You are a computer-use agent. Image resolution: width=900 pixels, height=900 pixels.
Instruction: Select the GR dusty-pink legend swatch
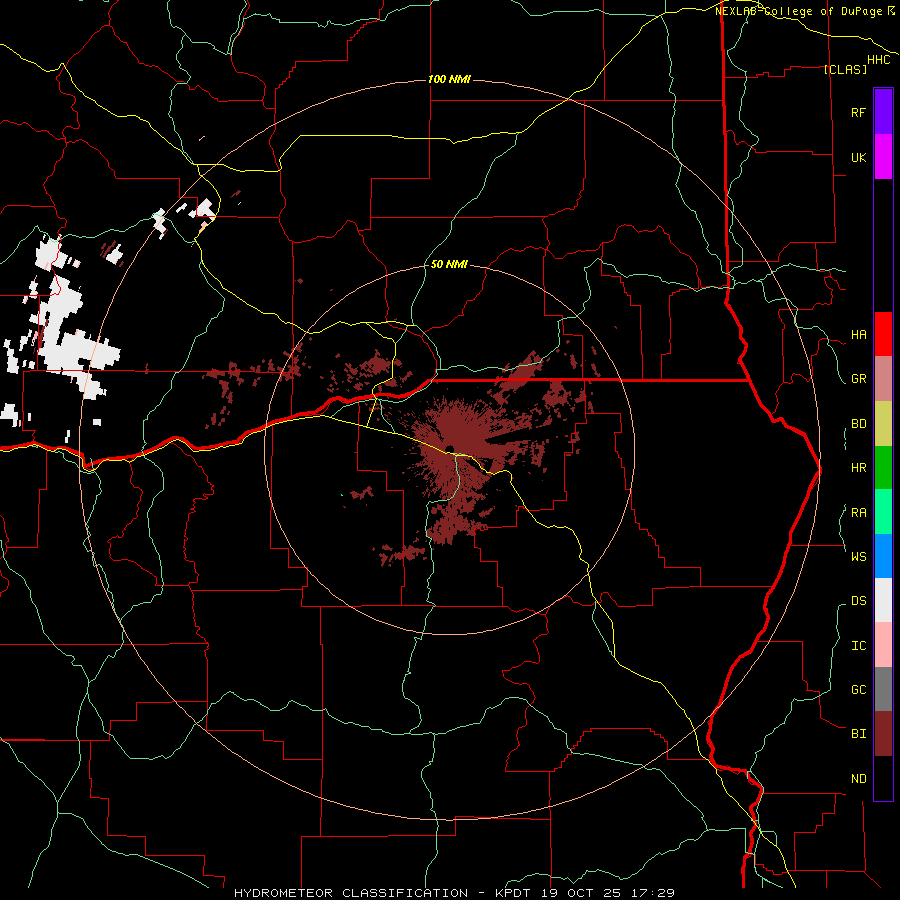coord(883,379)
